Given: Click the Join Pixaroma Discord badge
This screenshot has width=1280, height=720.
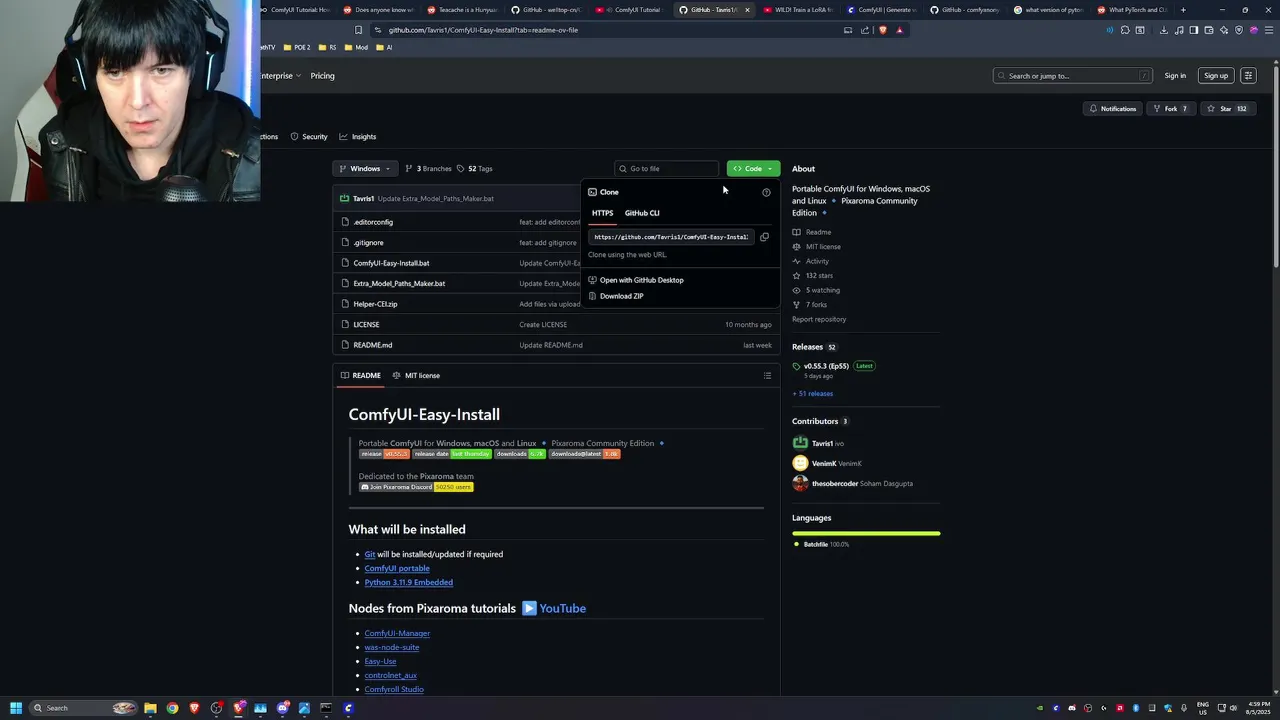Looking at the screenshot, I should [416, 487].
